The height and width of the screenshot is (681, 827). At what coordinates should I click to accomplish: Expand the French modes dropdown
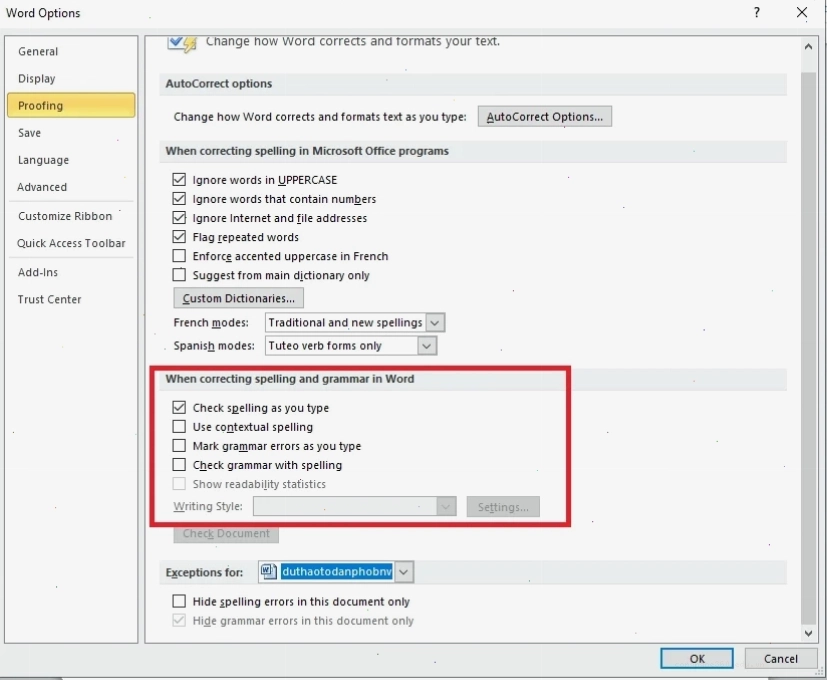point(435,322)
